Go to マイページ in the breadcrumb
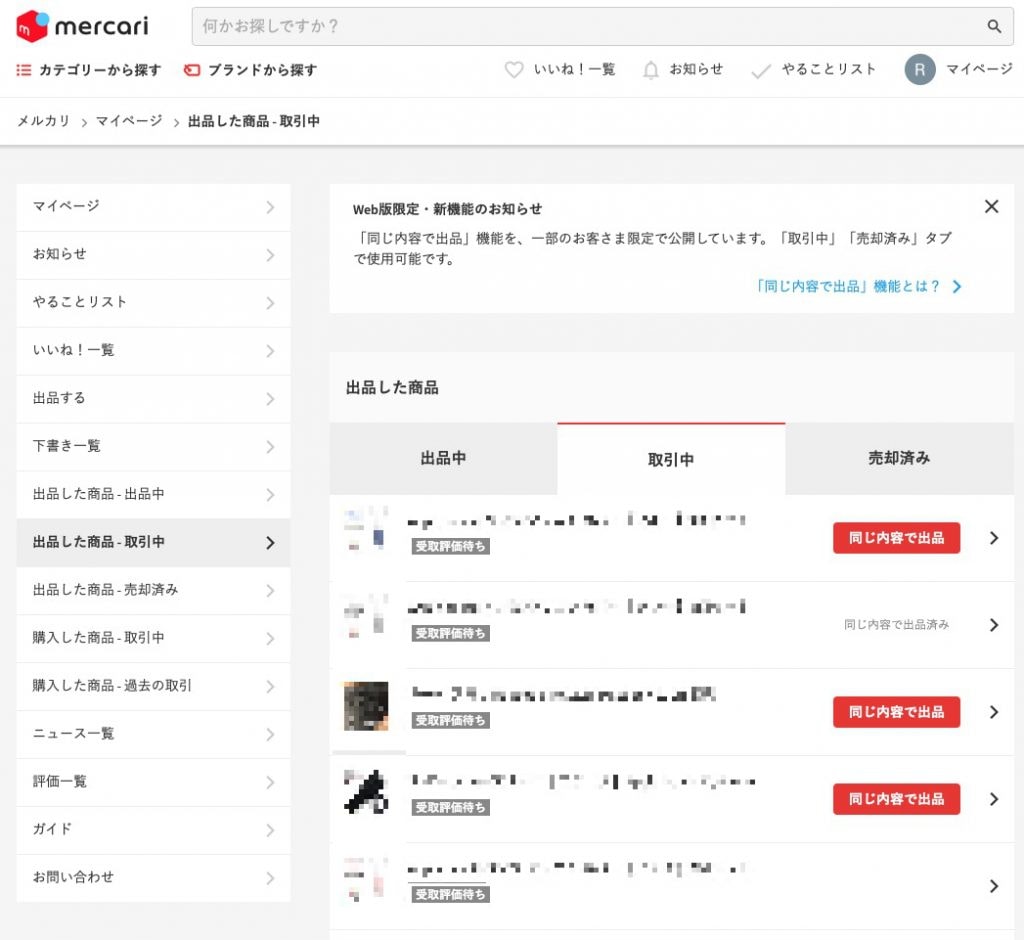This screenshot has height=940, width=1024. (x=128, y=121)
